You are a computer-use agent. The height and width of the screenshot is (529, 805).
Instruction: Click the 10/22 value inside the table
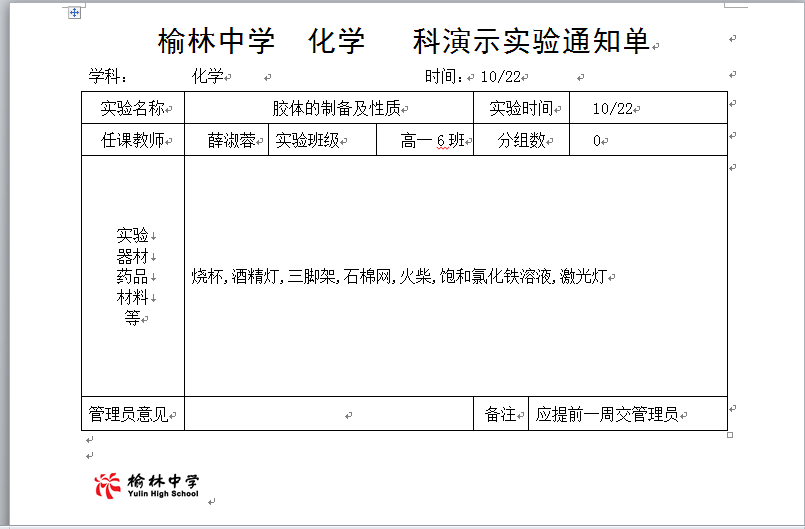coord(612,109)
